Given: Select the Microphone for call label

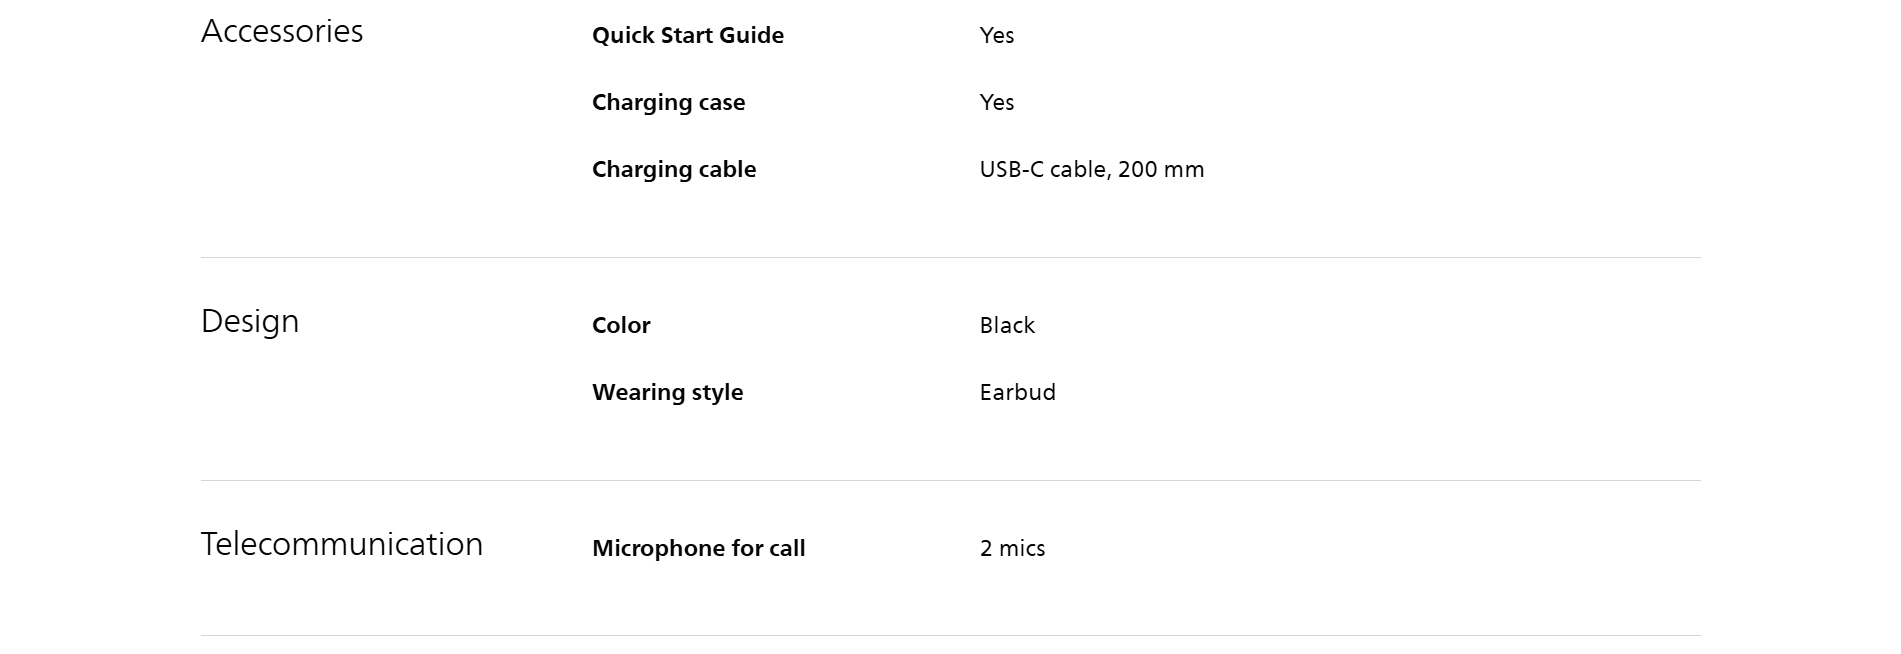Looking at the screenshot, I should coord(698,549).
